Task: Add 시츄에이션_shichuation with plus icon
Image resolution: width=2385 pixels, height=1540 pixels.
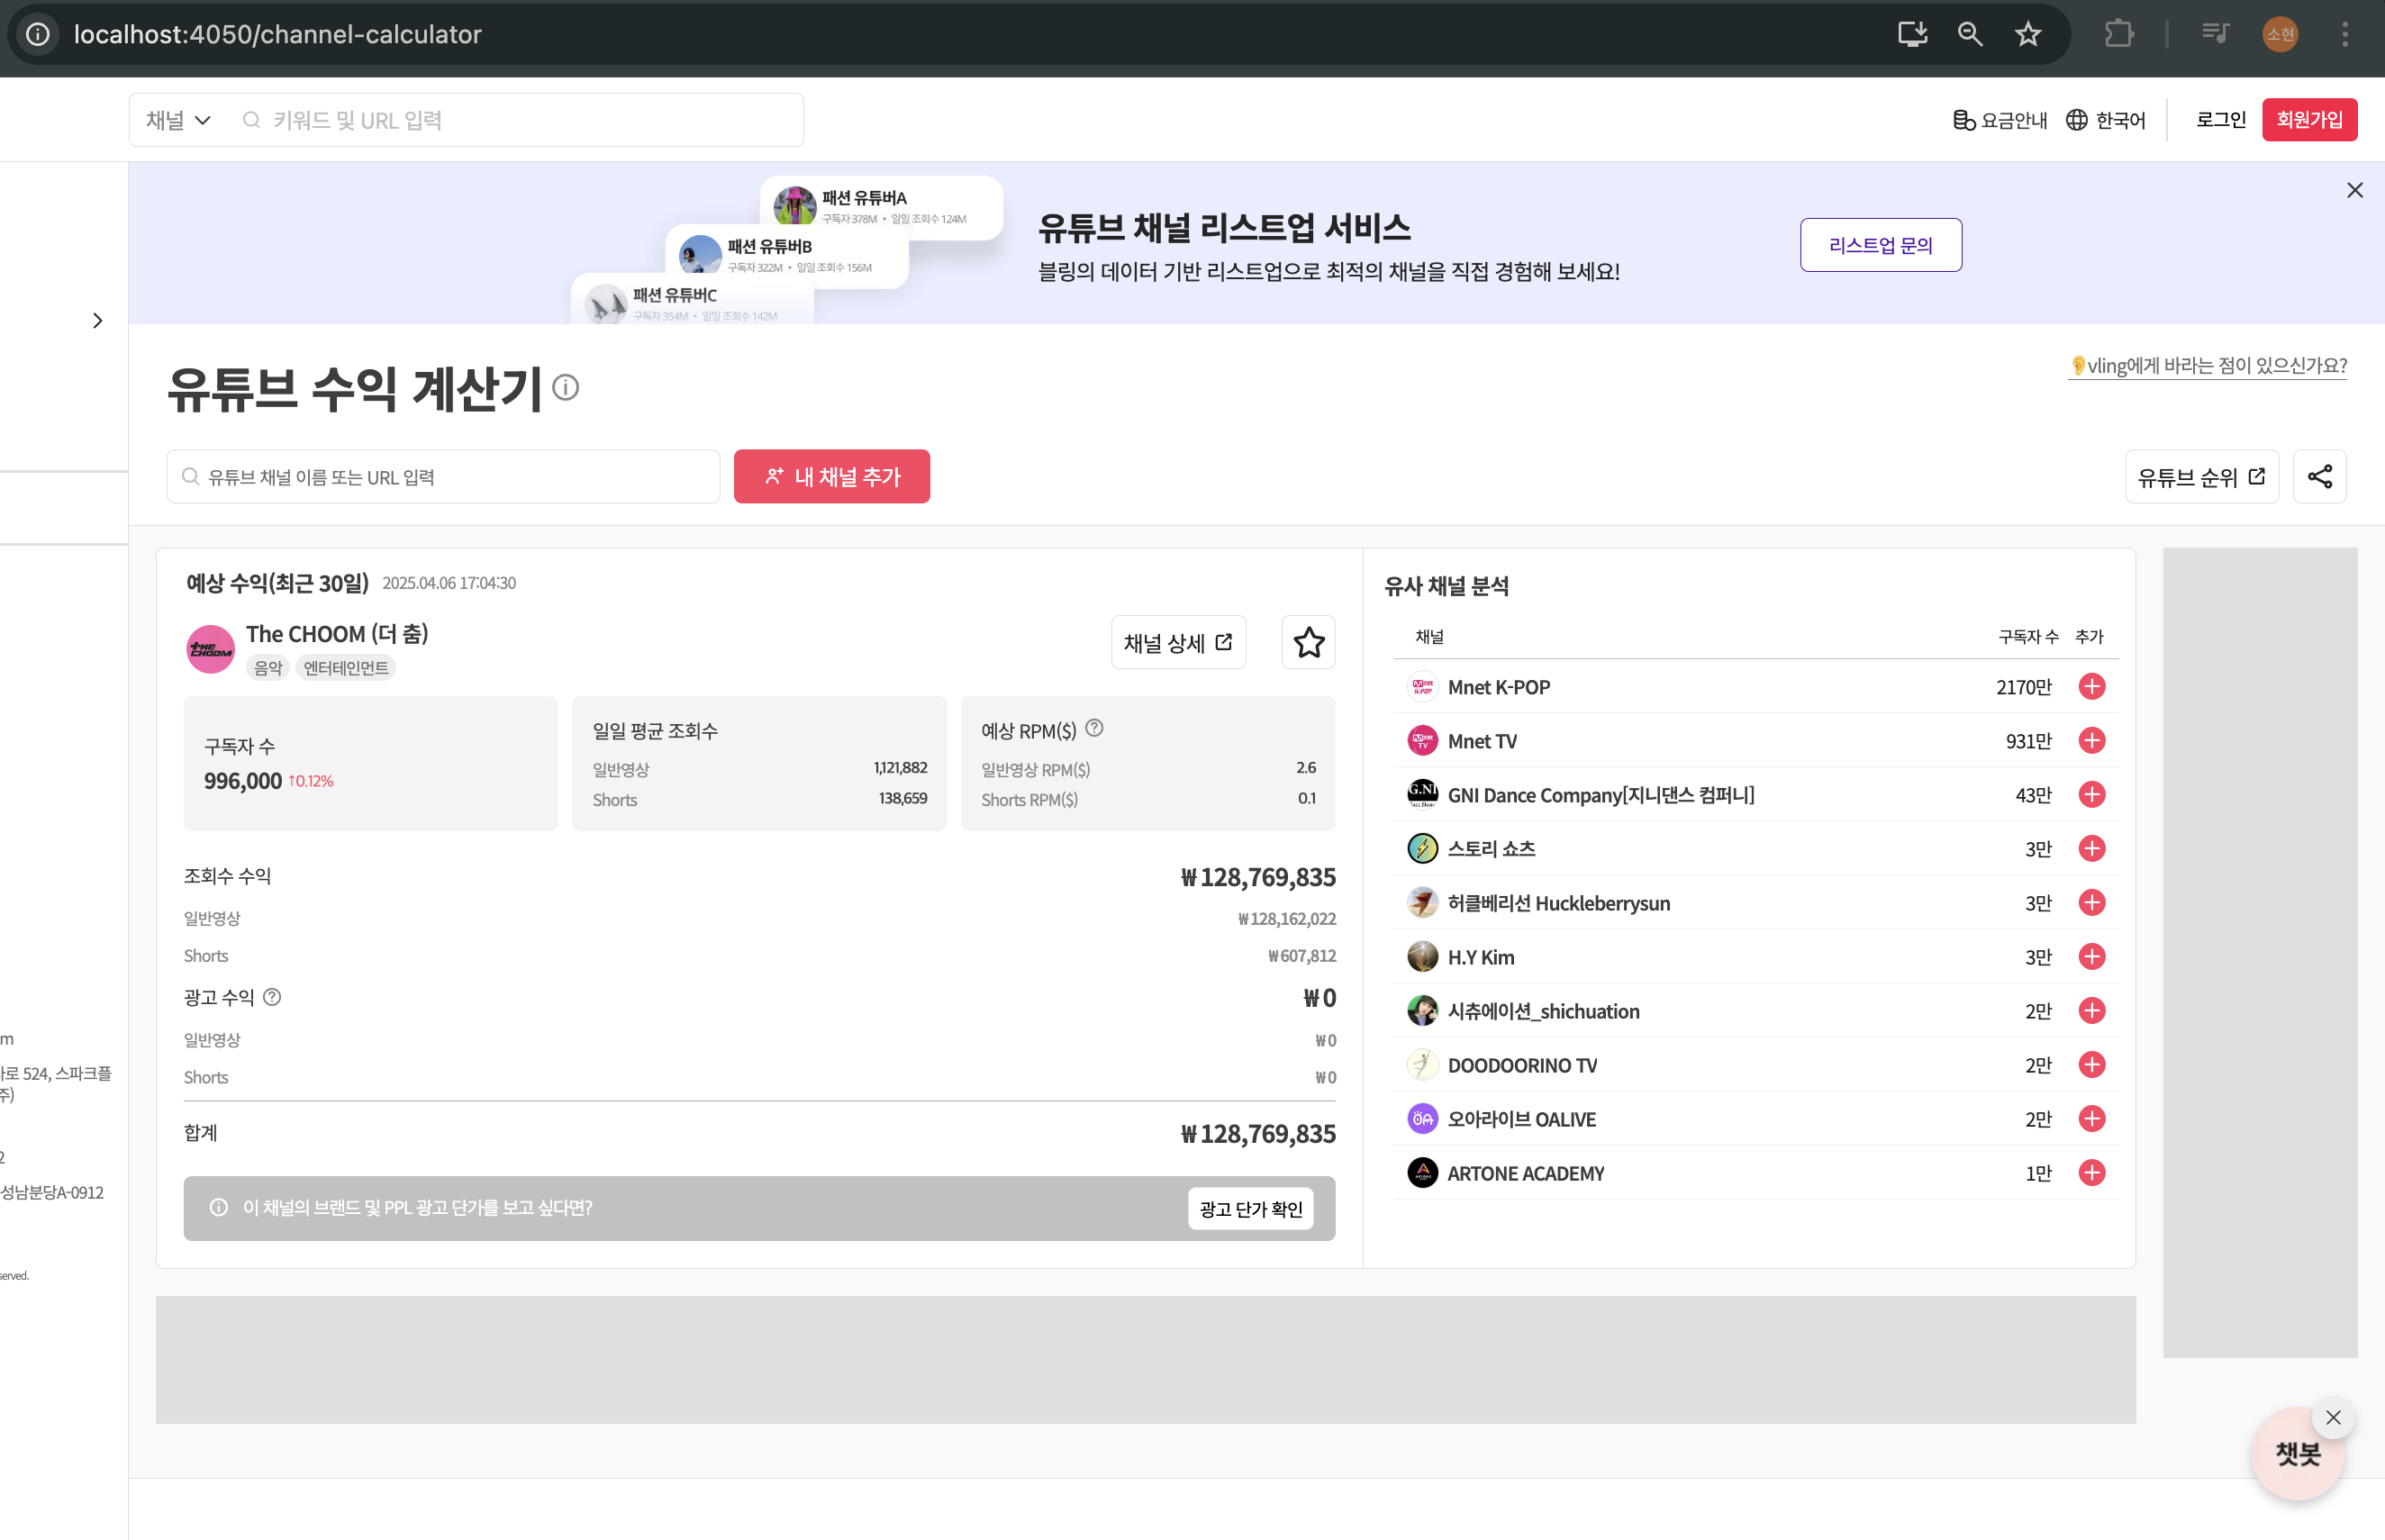Action: point(2091,1011)
